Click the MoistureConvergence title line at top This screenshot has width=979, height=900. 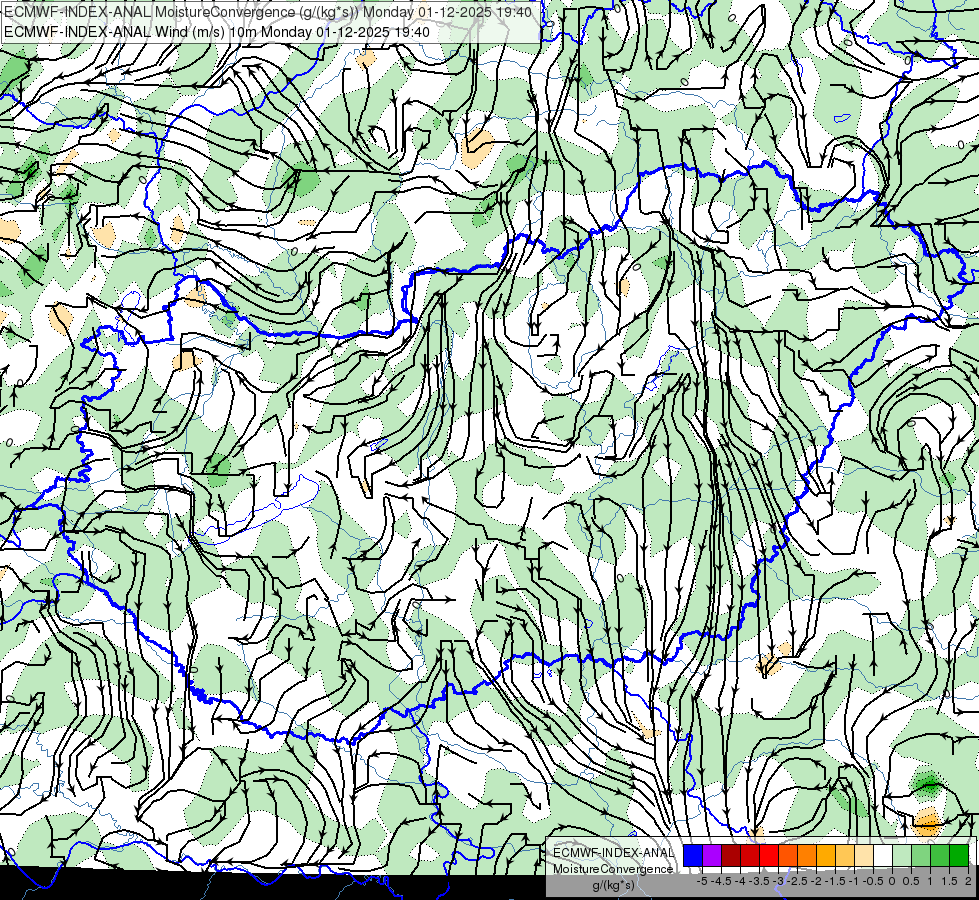[x=267, y=12]
